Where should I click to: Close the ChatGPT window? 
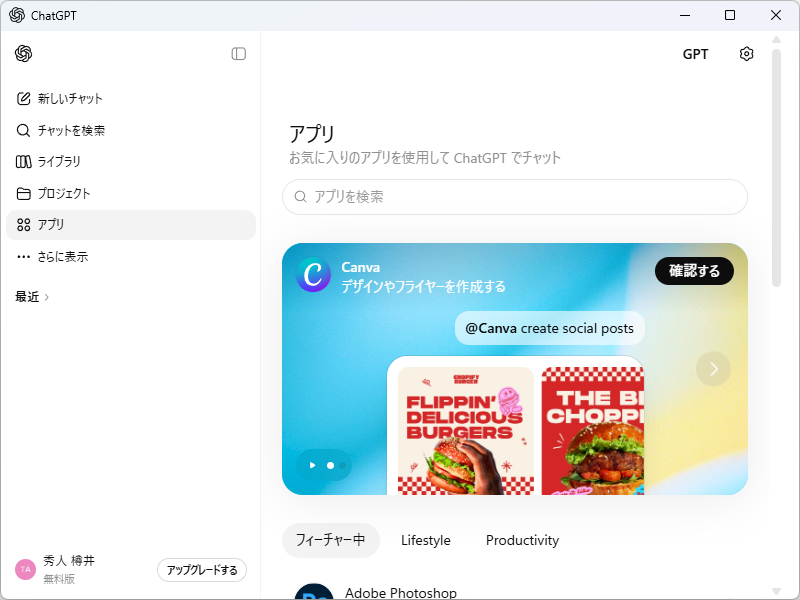776,15
